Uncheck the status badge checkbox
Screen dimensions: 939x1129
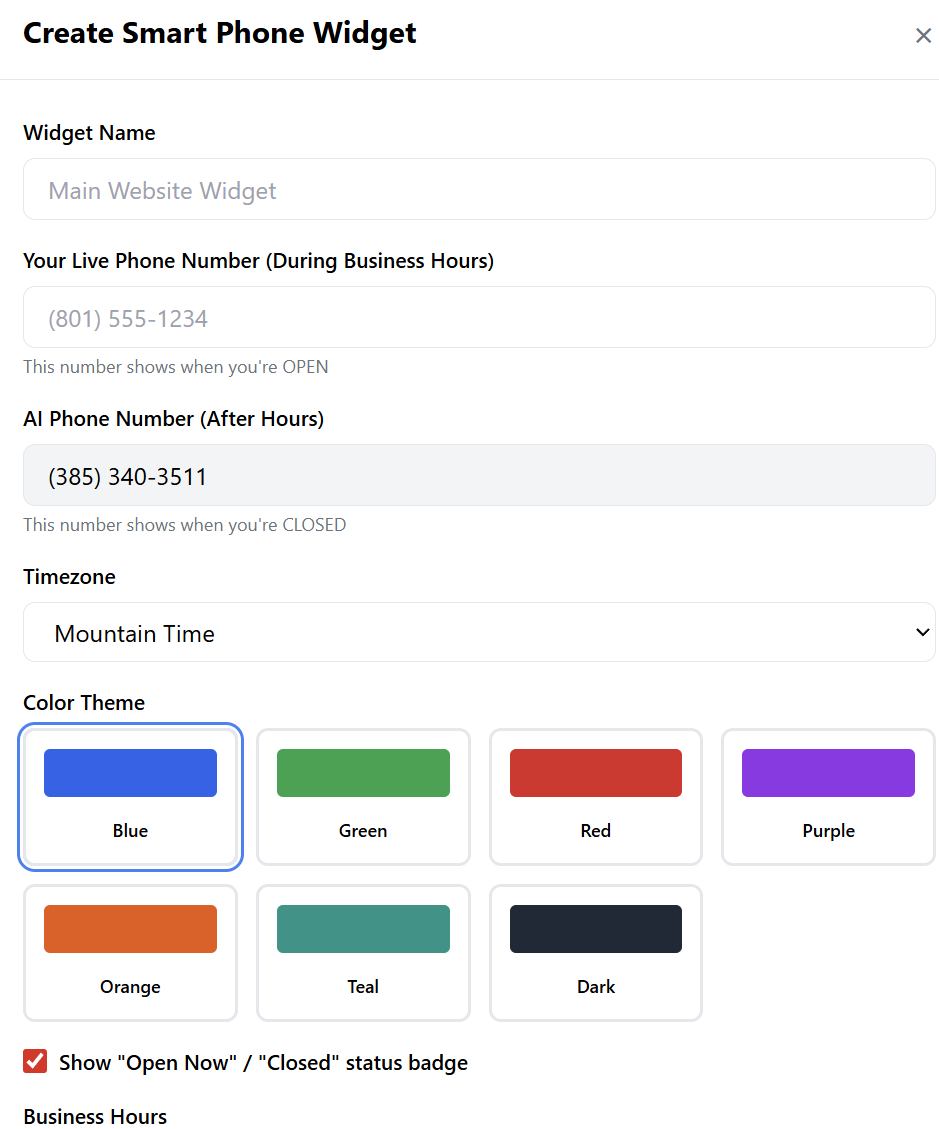tap(35, 1061)
